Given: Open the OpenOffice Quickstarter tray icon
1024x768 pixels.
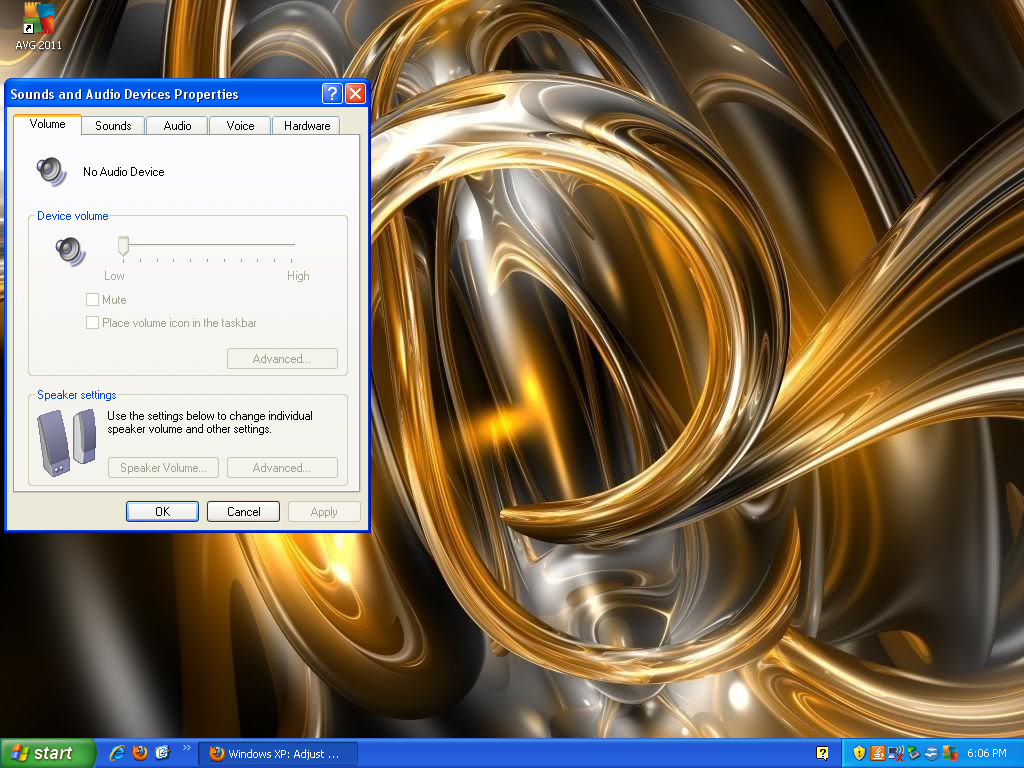Looking at the screenshot, I should coord(931,754).
